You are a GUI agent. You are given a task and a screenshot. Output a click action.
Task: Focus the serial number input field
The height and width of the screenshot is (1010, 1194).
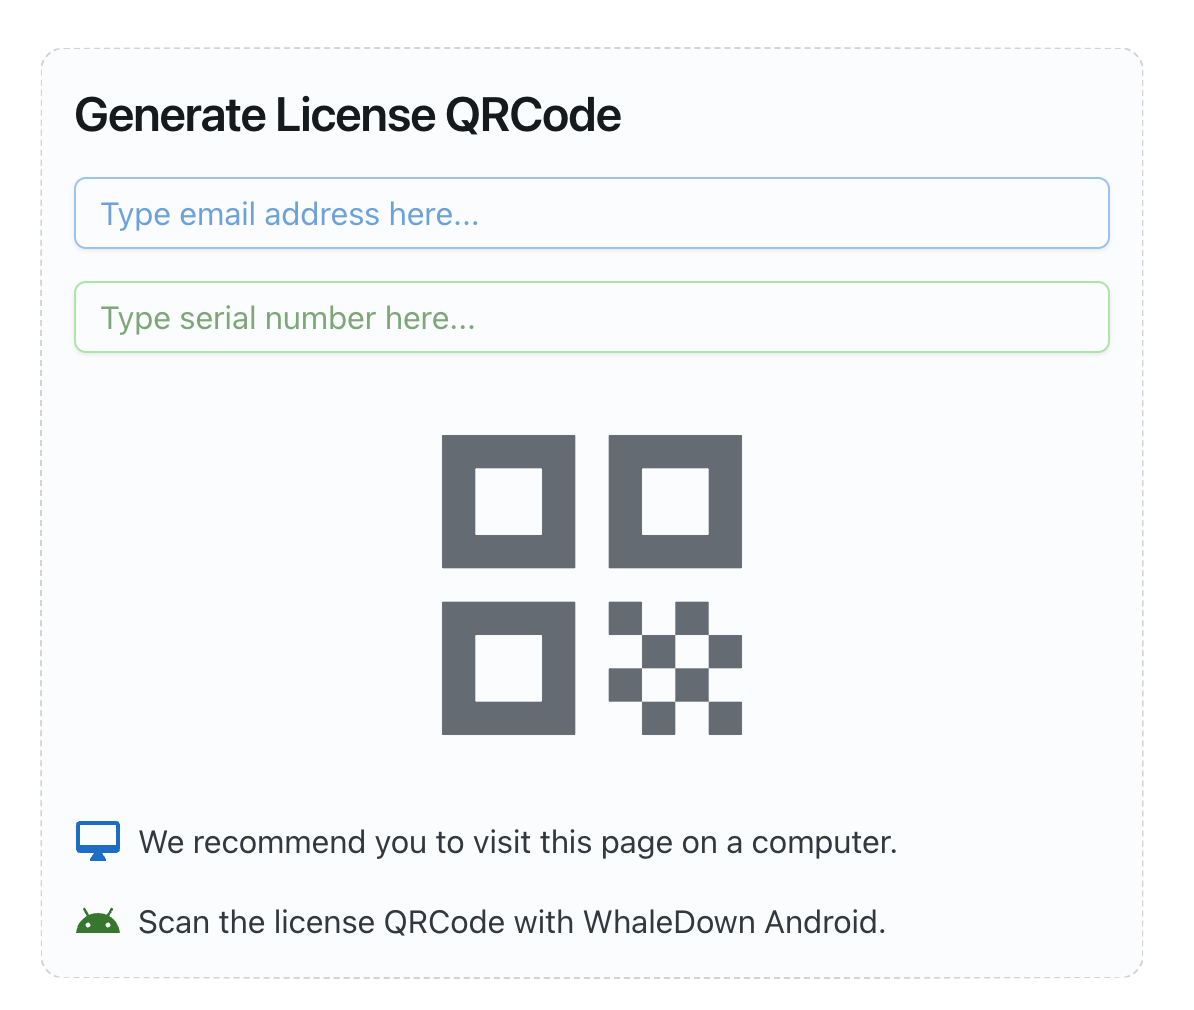(x=592, y=318)
